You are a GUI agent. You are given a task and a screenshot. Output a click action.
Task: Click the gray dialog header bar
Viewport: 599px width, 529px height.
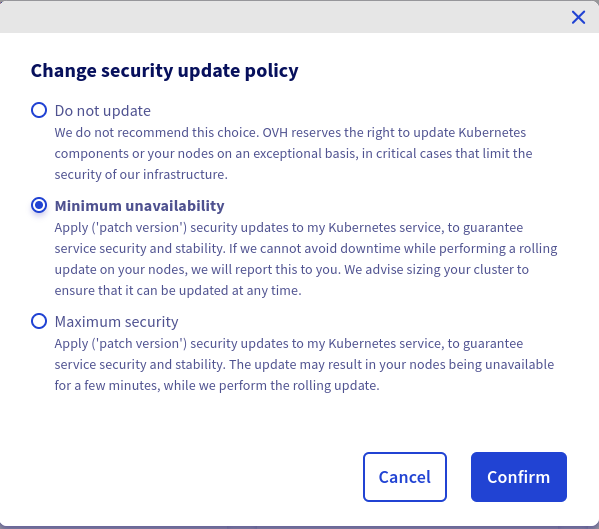(x=300, y=16)
